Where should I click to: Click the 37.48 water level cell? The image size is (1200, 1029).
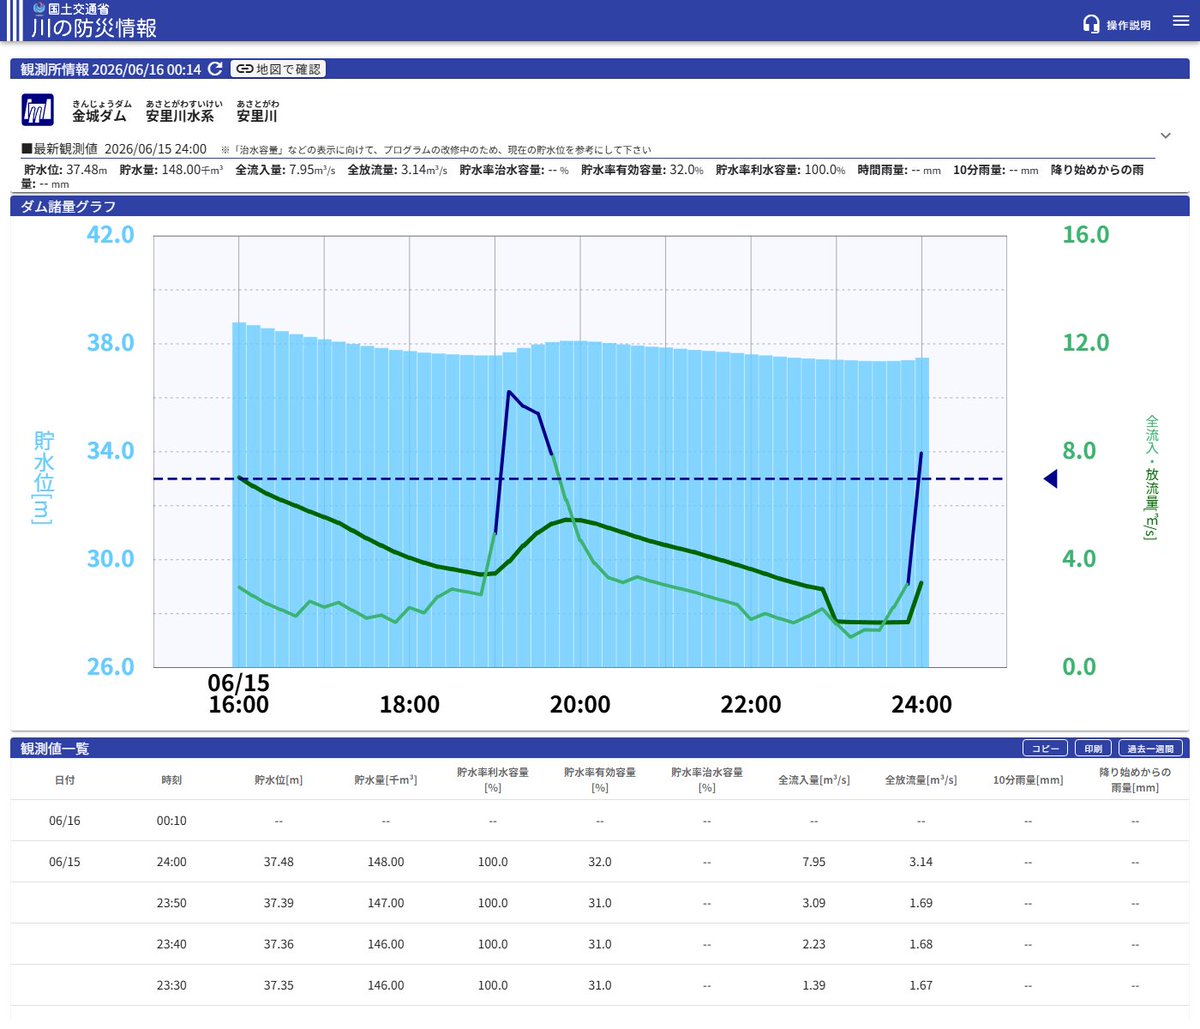coord(278,862)
